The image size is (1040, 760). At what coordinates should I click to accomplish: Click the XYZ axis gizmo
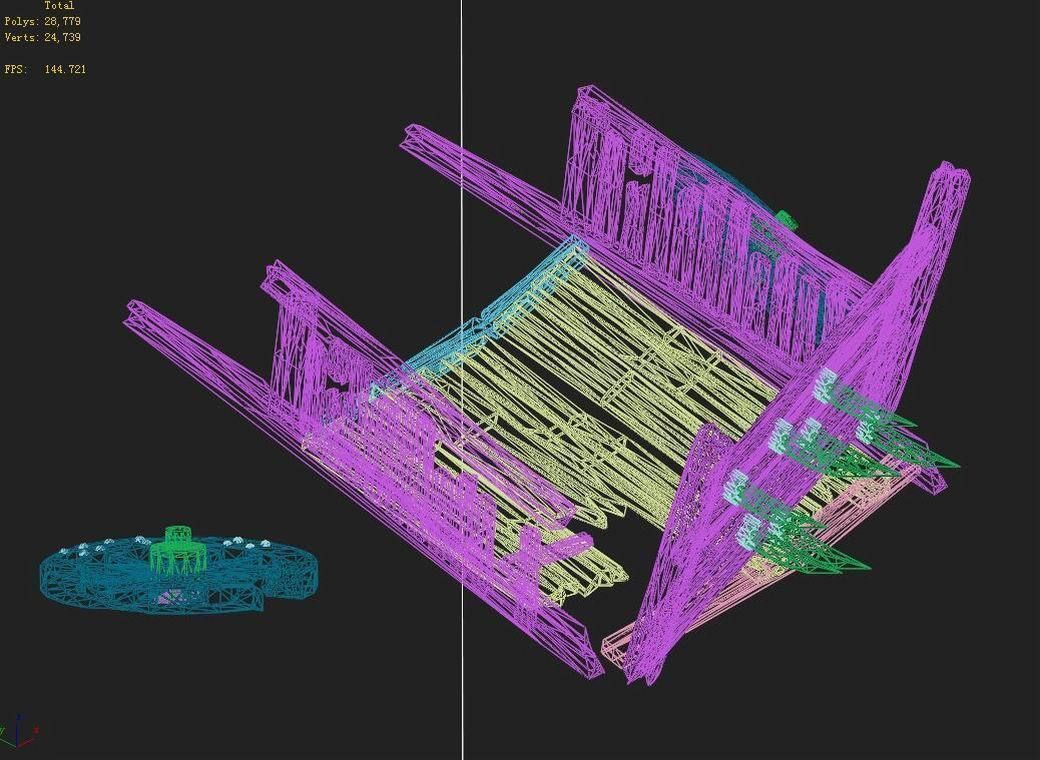pos(19,731)
